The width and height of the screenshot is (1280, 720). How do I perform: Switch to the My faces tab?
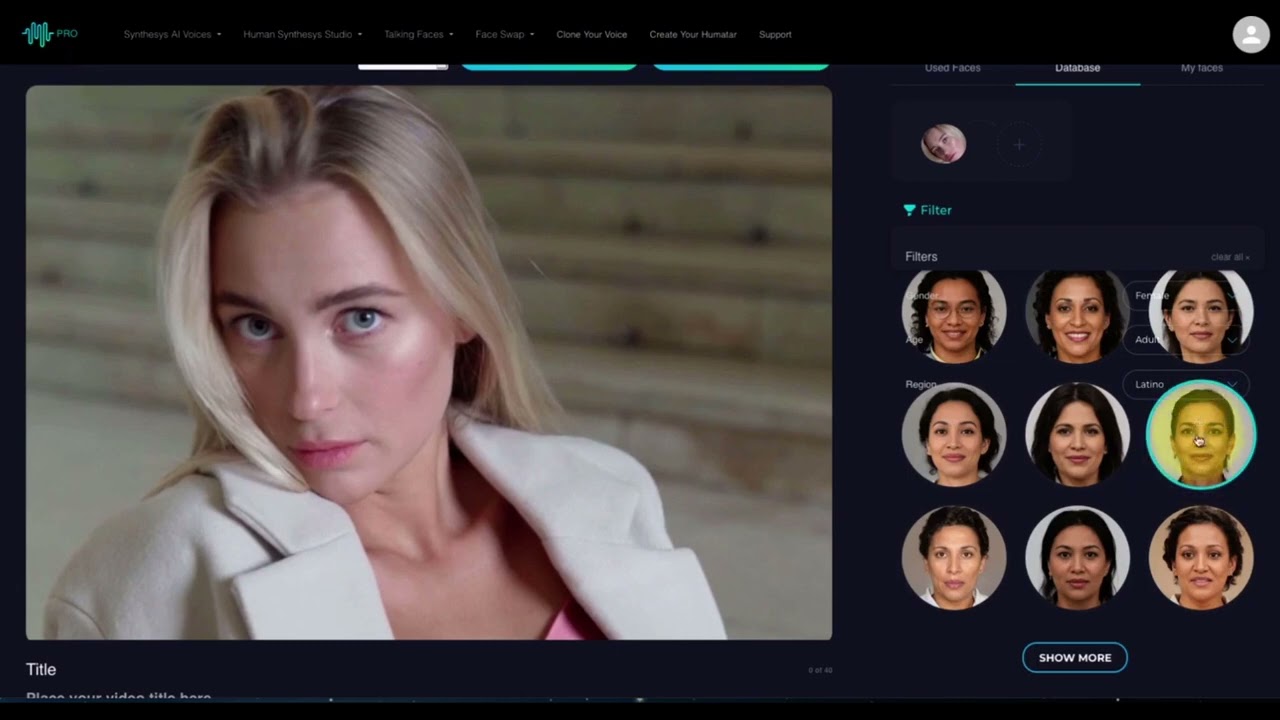[x=1202, y=68]
